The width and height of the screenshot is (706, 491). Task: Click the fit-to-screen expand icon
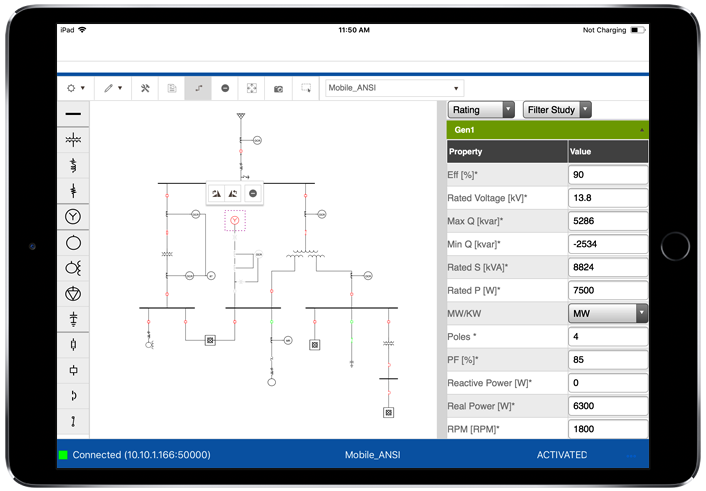pos(252,88)
